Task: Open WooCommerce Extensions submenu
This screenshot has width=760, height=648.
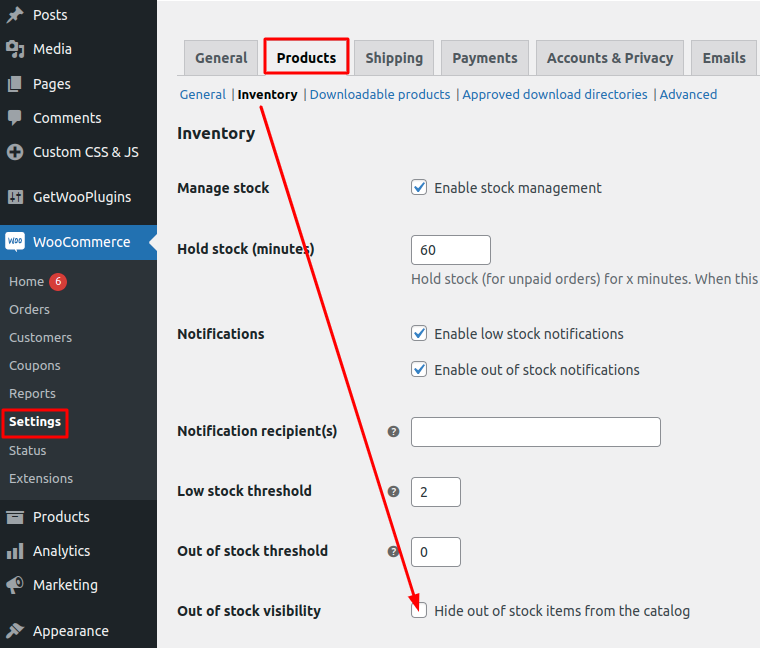Action: click(x=41, y=478)
